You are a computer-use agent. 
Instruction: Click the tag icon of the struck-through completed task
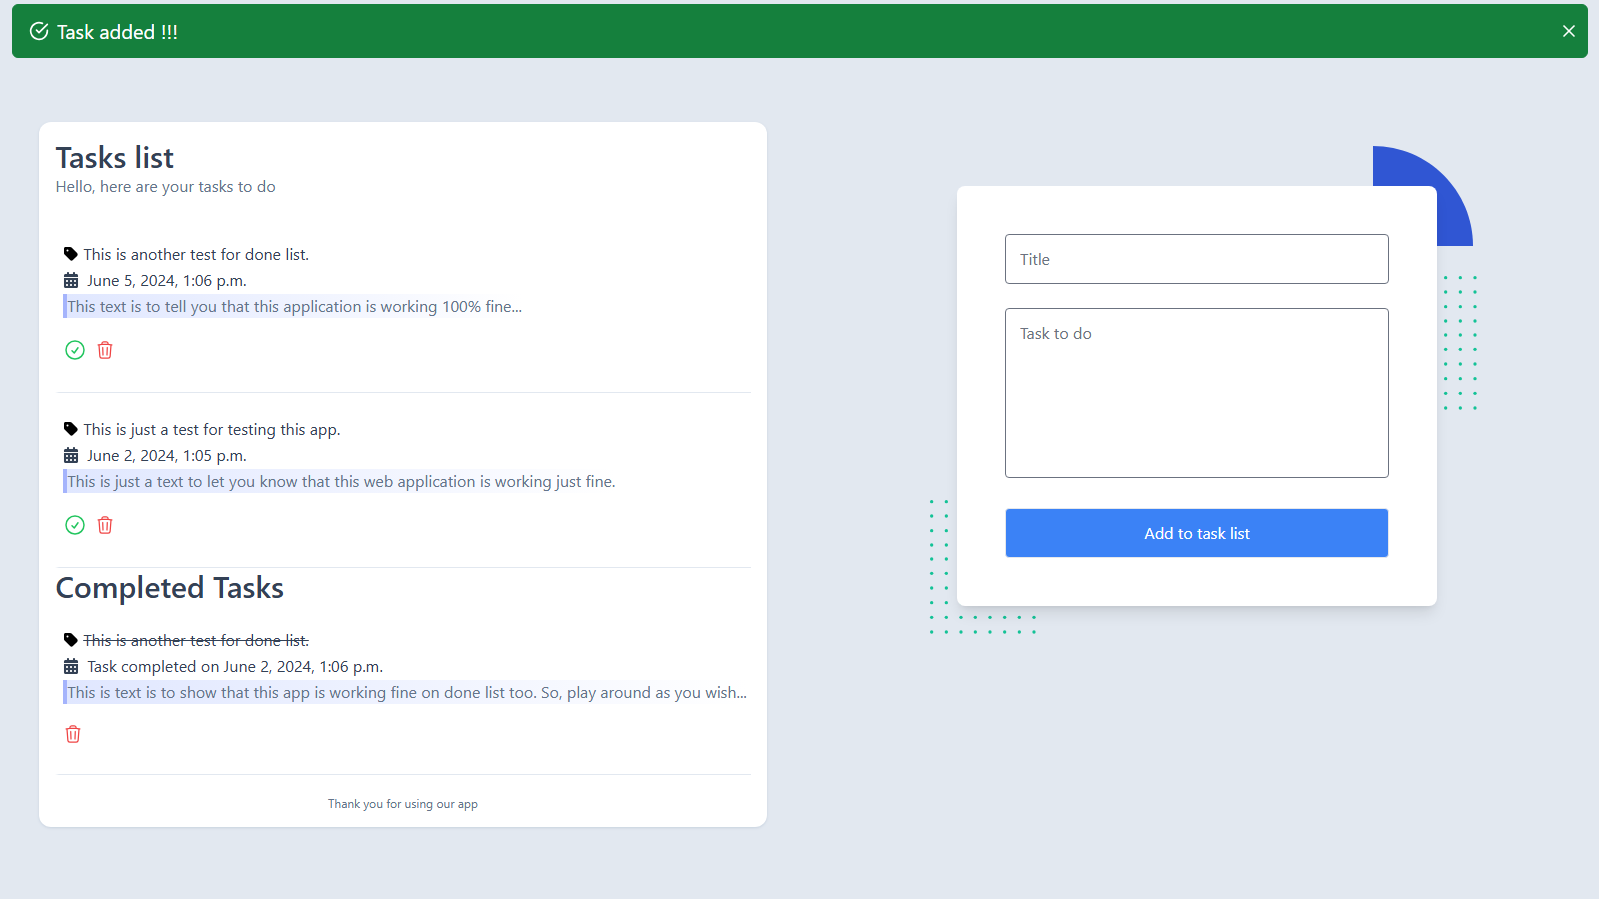coord(70,640)
